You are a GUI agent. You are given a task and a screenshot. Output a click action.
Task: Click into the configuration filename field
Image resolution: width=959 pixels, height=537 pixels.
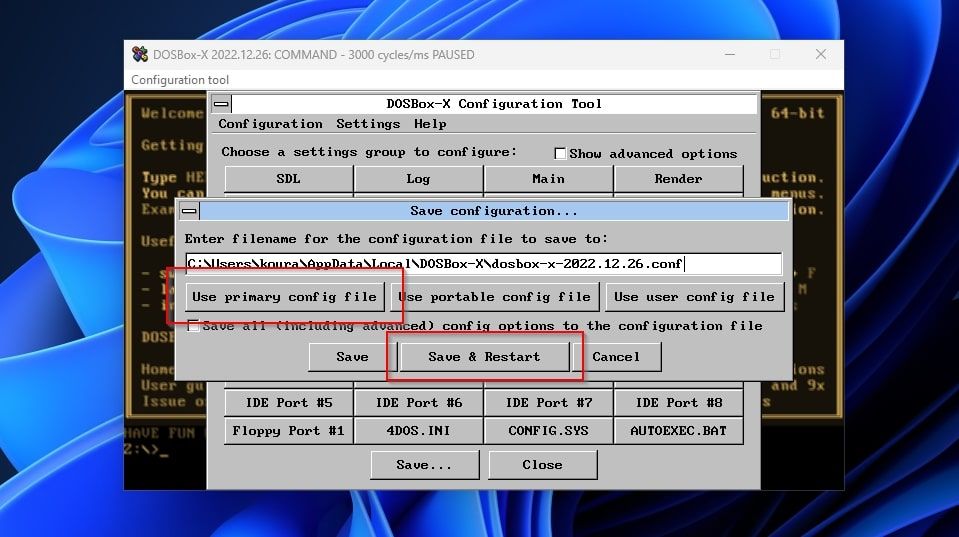(x=484, y=264)
